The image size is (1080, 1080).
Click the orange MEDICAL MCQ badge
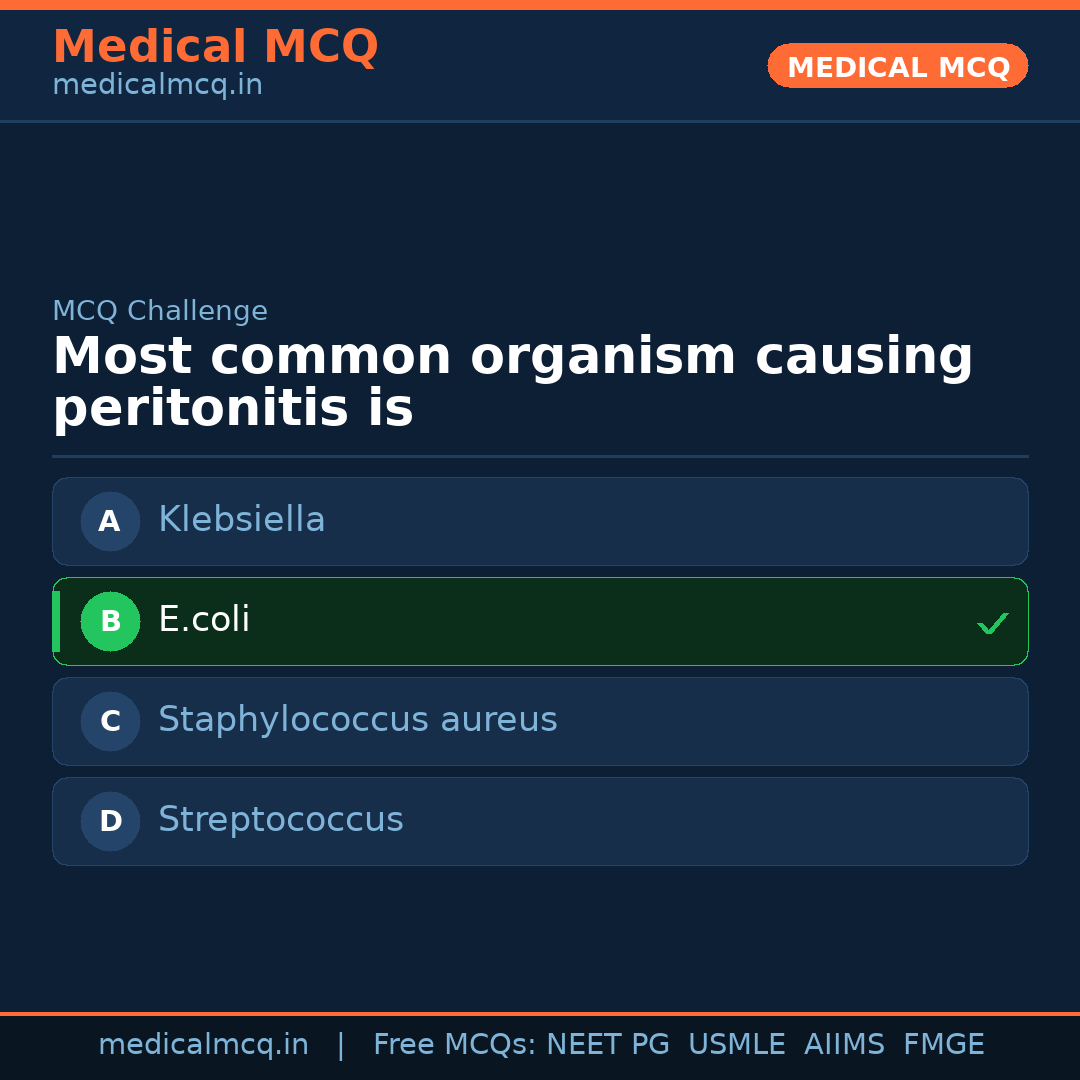[897, 66]
